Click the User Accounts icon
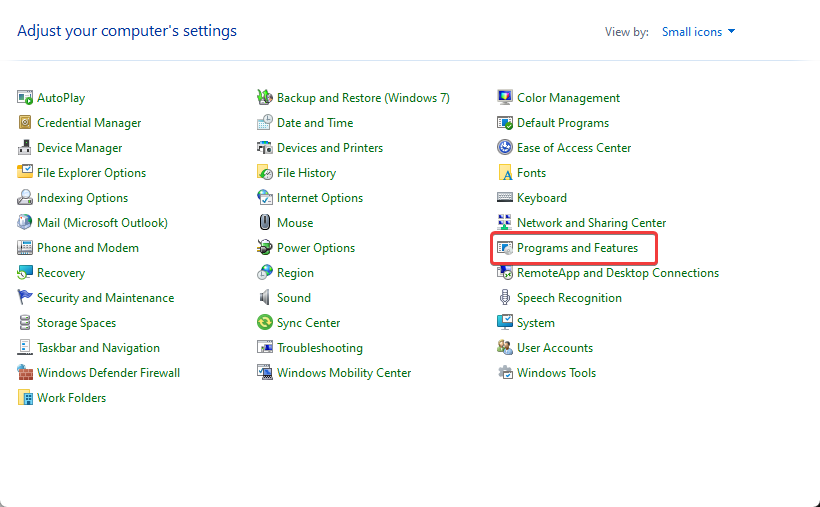 pyautogui.click(x=505, y=348)
